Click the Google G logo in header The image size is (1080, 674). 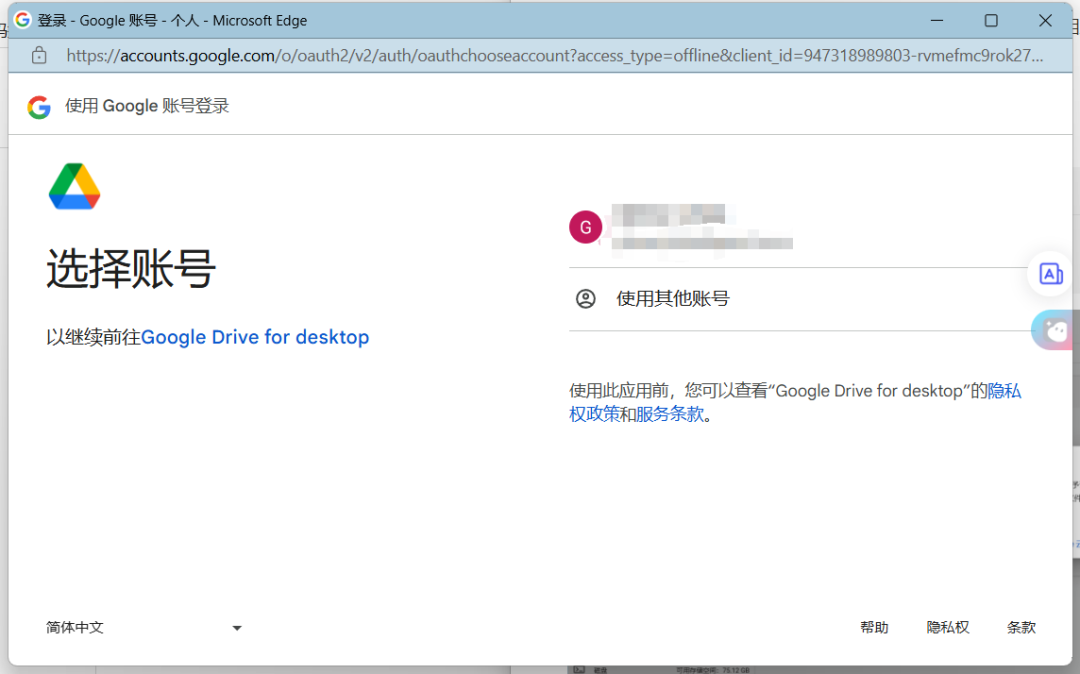pos(39,107)
